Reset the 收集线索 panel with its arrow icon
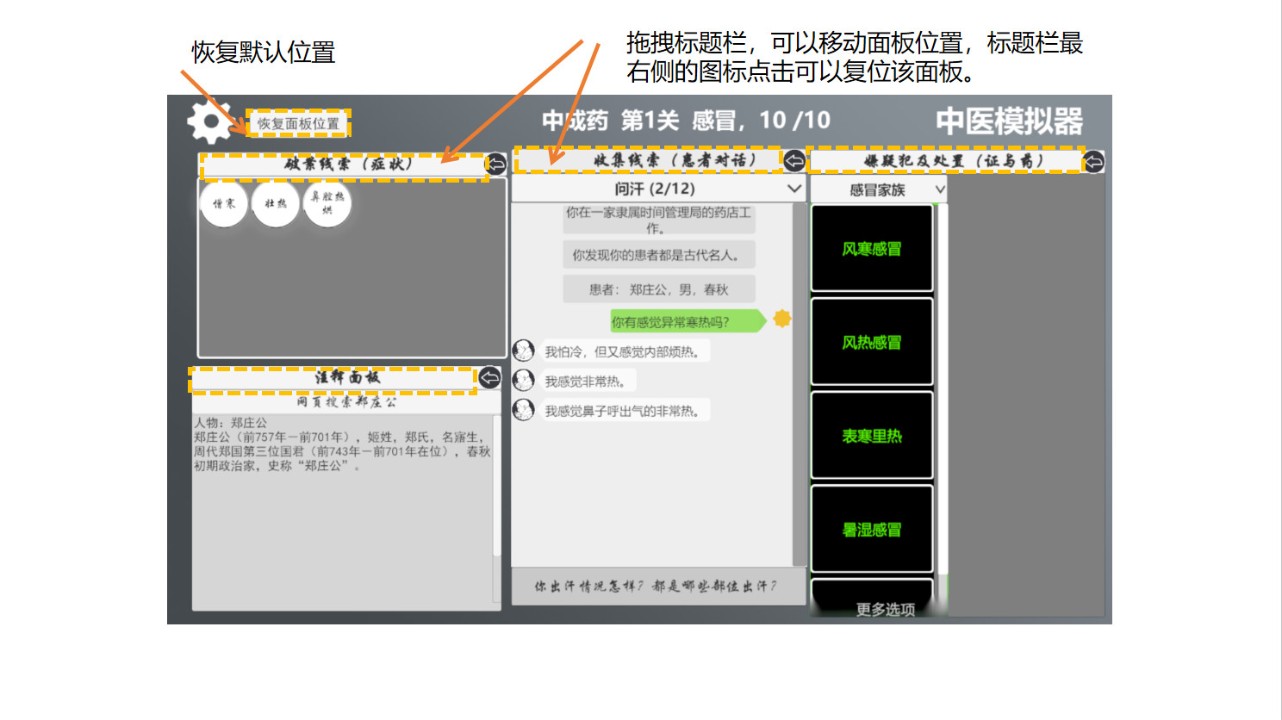 [x=794, y=161]
